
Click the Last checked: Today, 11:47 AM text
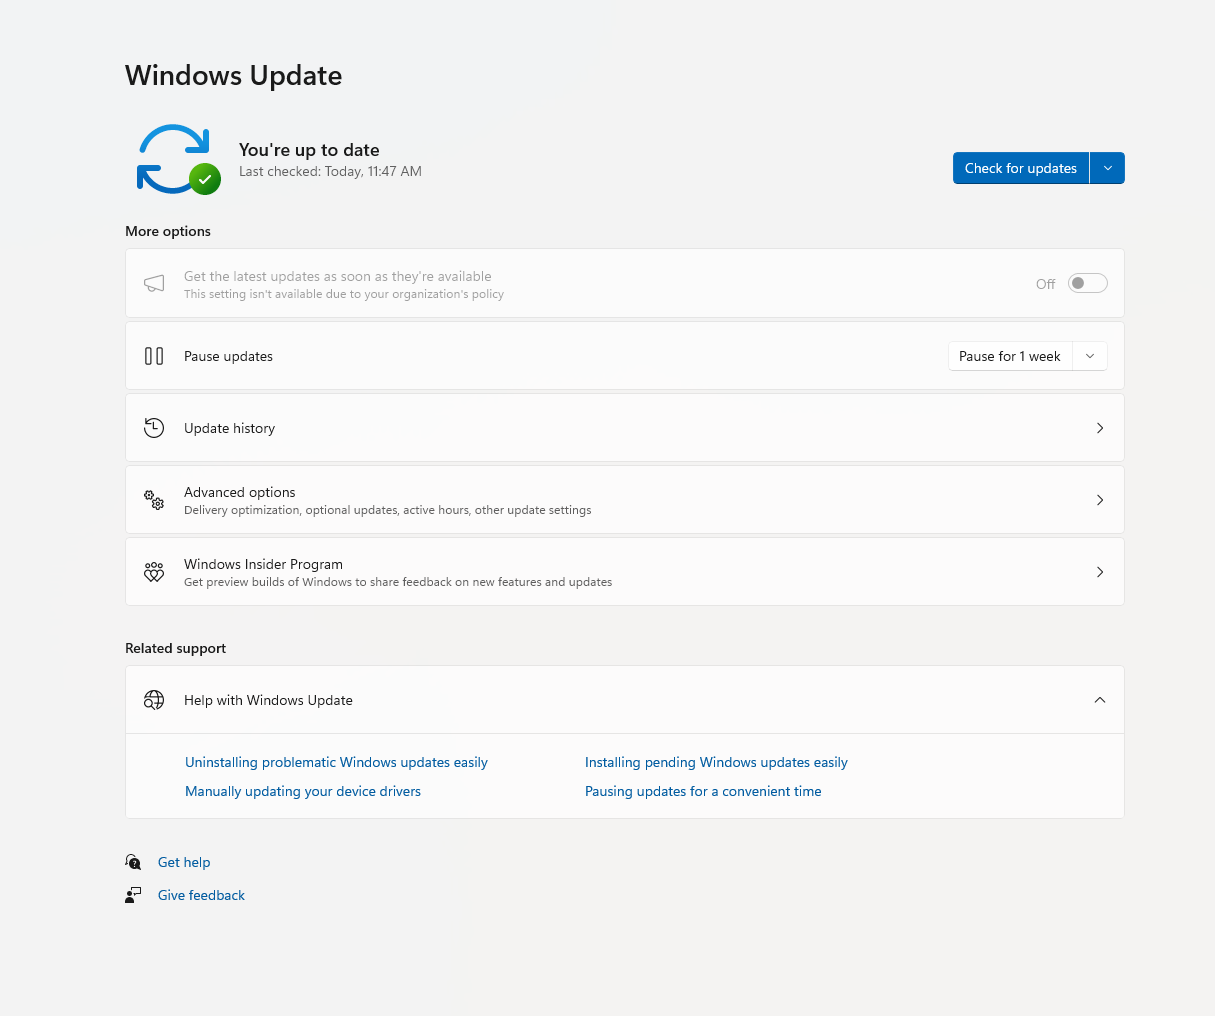[330, 171]
